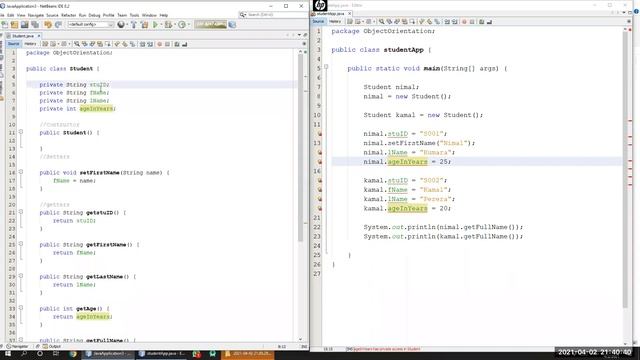
Task: Click the vertical scrollbar of studentApp.java editor
Action: [x=625, y=169]
